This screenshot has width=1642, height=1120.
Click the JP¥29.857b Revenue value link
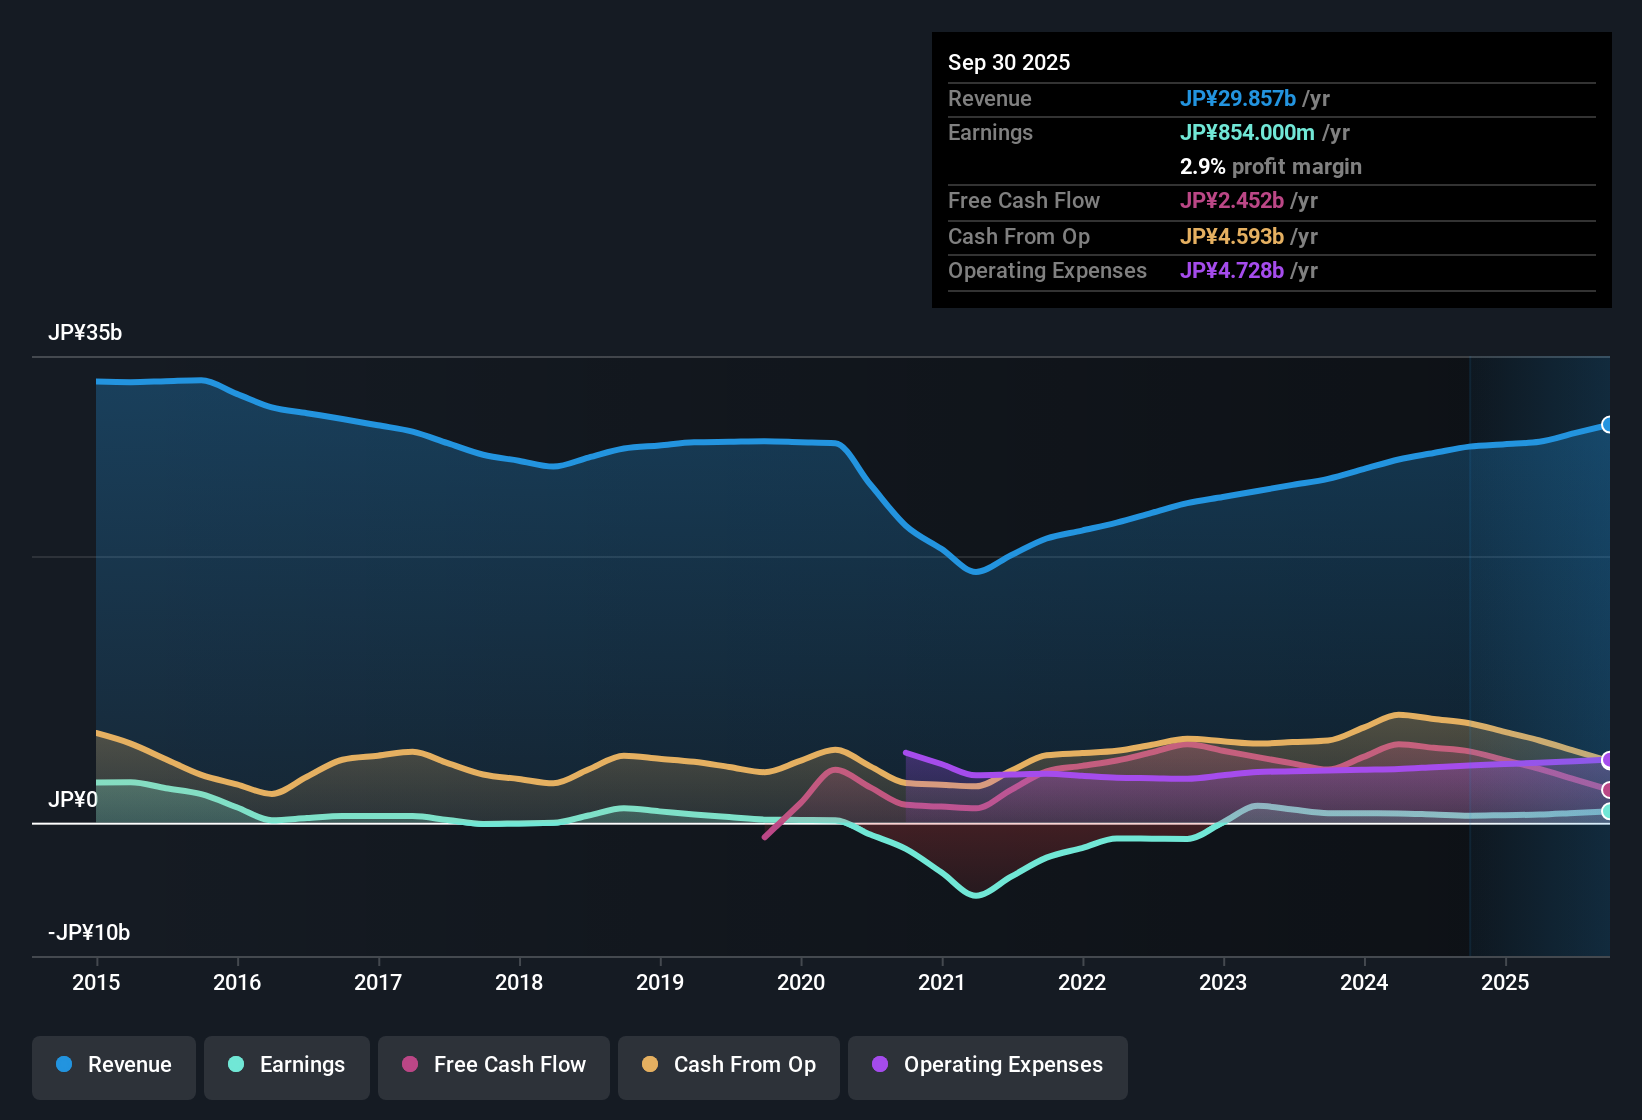point(1240,98)
